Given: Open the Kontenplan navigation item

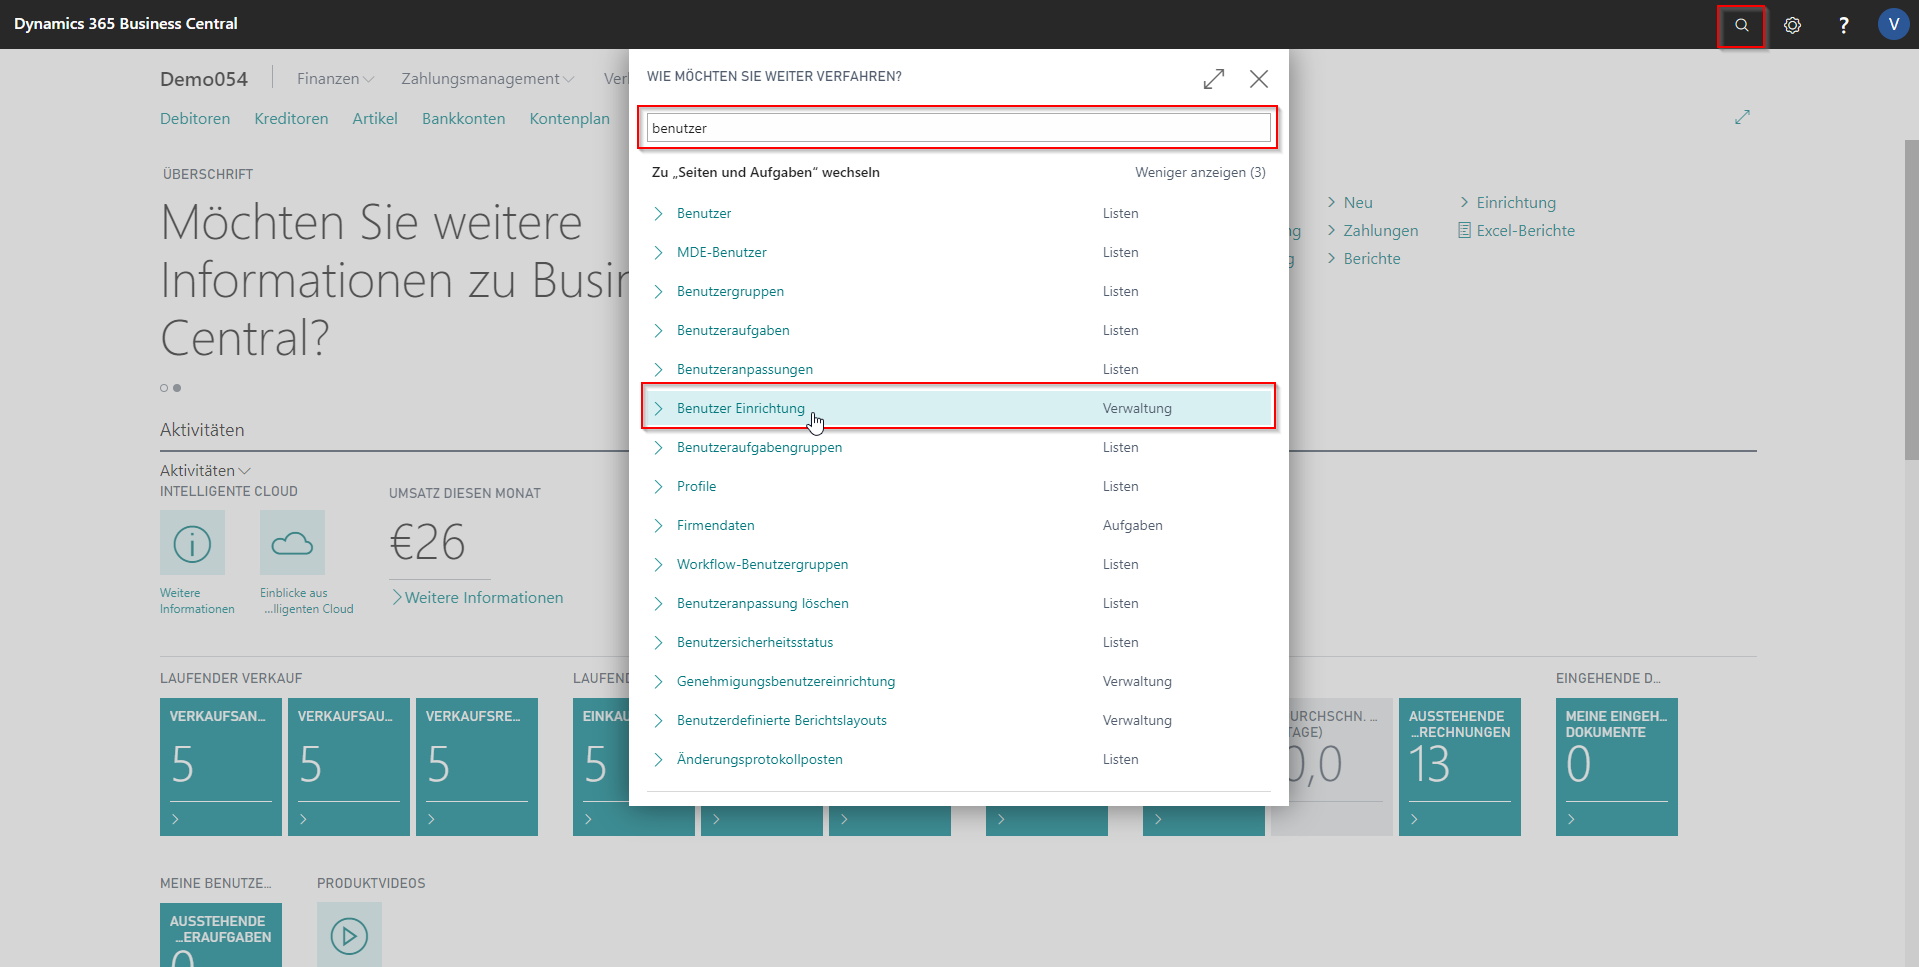Looking at the screenshot, I should point(569,118).
